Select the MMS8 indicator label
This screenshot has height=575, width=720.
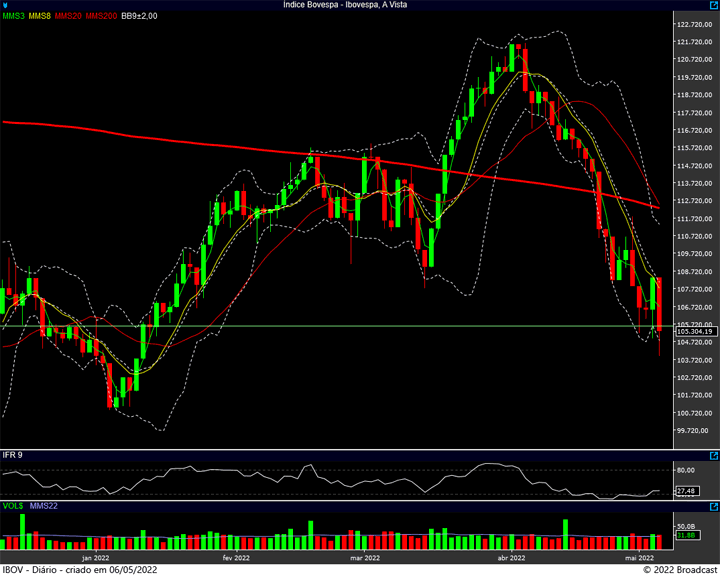[40, 16]
